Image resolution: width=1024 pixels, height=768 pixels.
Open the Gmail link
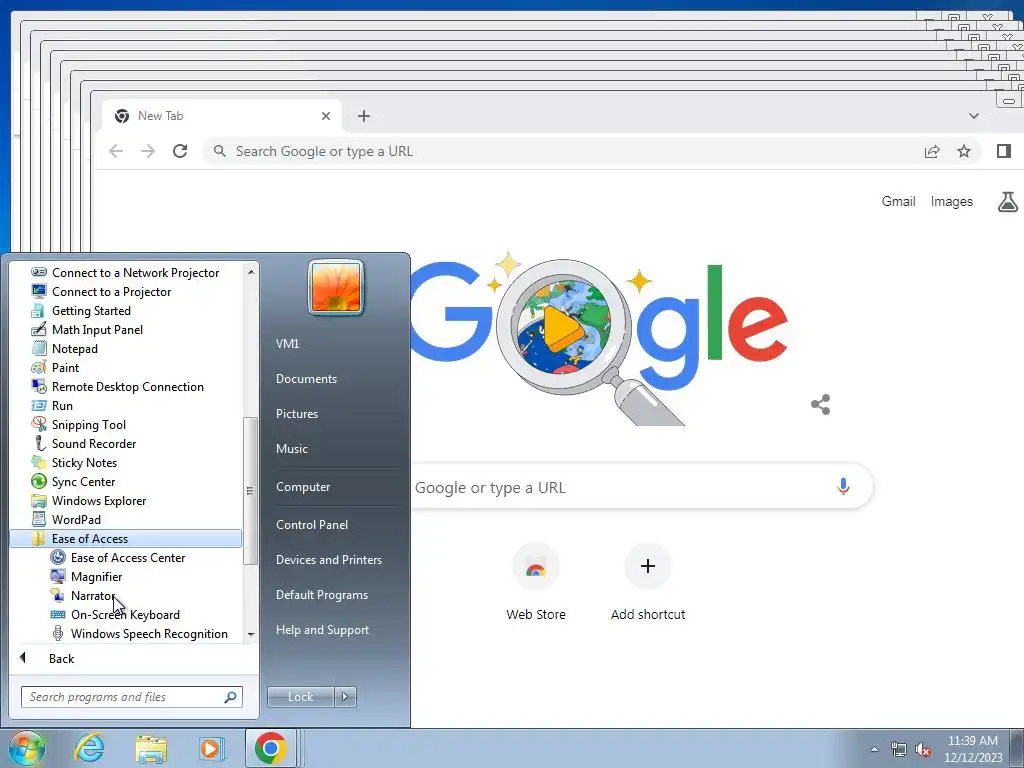[899, 201]
